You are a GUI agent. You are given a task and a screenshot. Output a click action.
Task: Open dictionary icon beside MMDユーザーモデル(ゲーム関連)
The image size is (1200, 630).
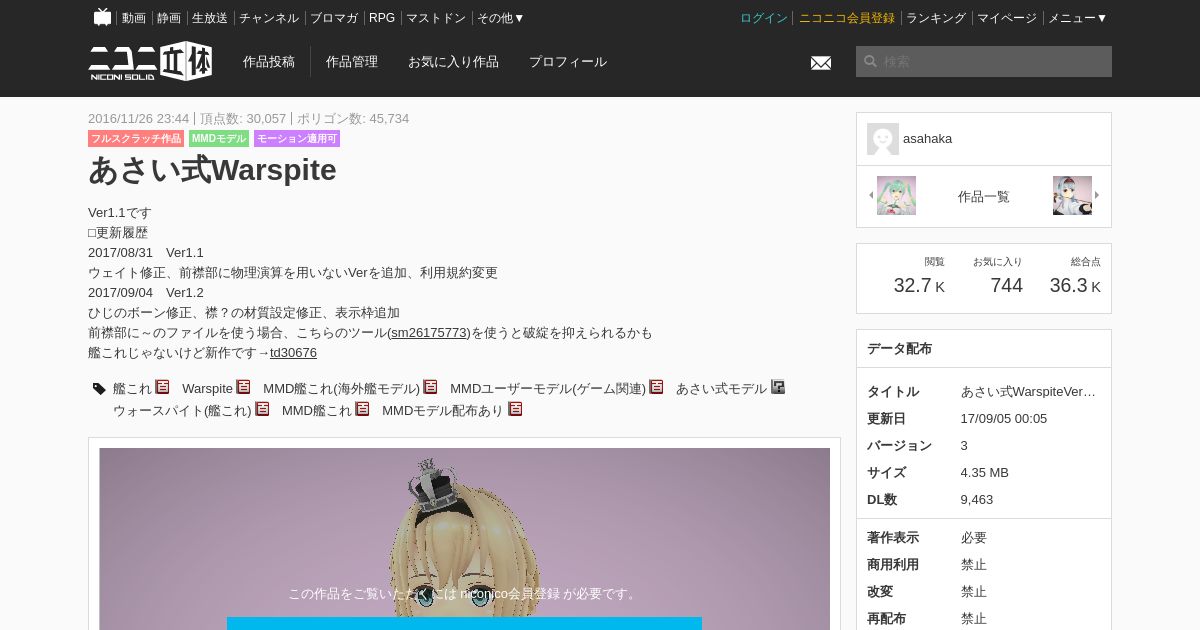[656, 387]
